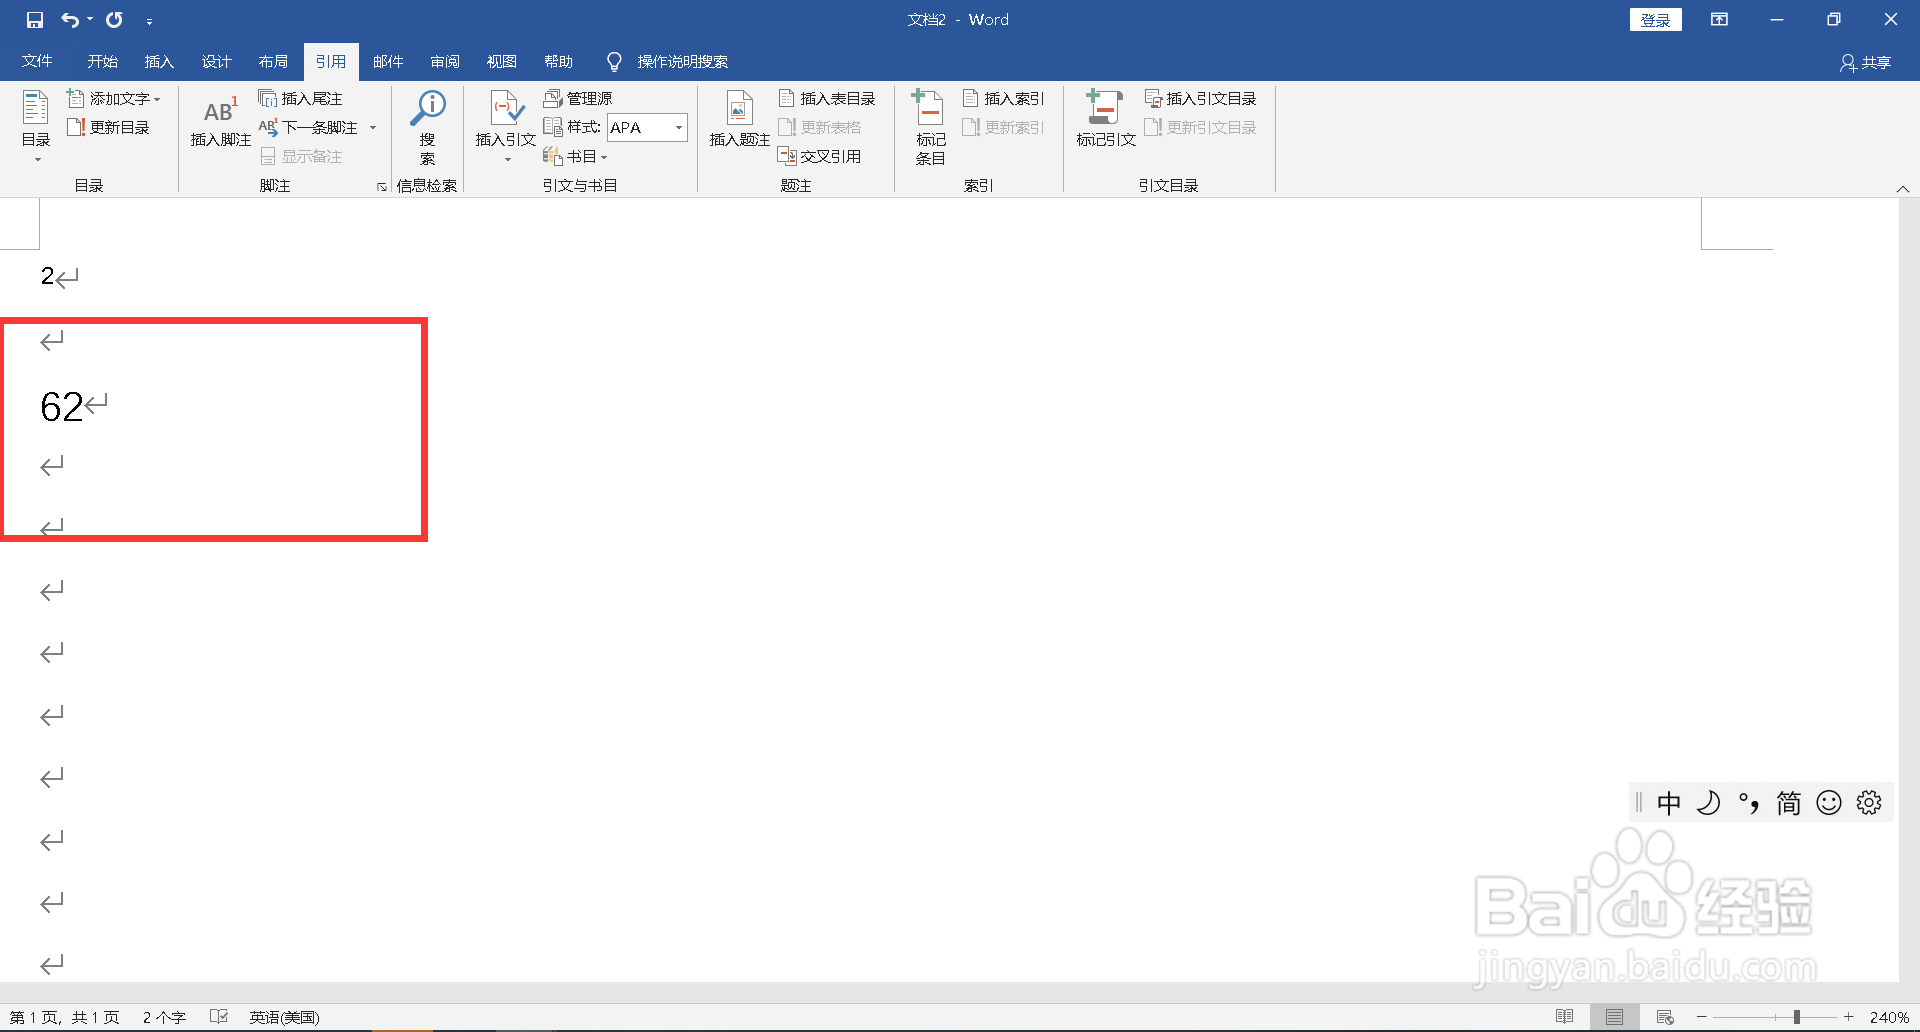Click 交叉引用 cross-reference button
This screenshot has width=1920, height=1032.
point(820,156)
